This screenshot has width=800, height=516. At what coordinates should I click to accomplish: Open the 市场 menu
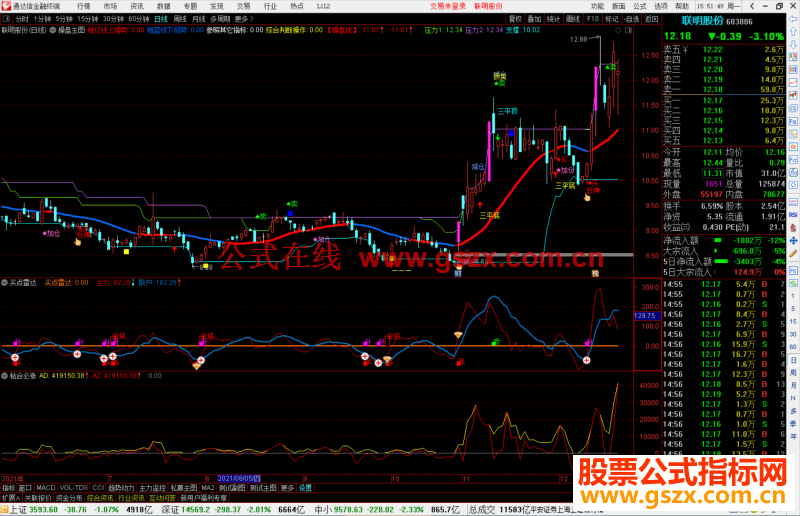110,6
